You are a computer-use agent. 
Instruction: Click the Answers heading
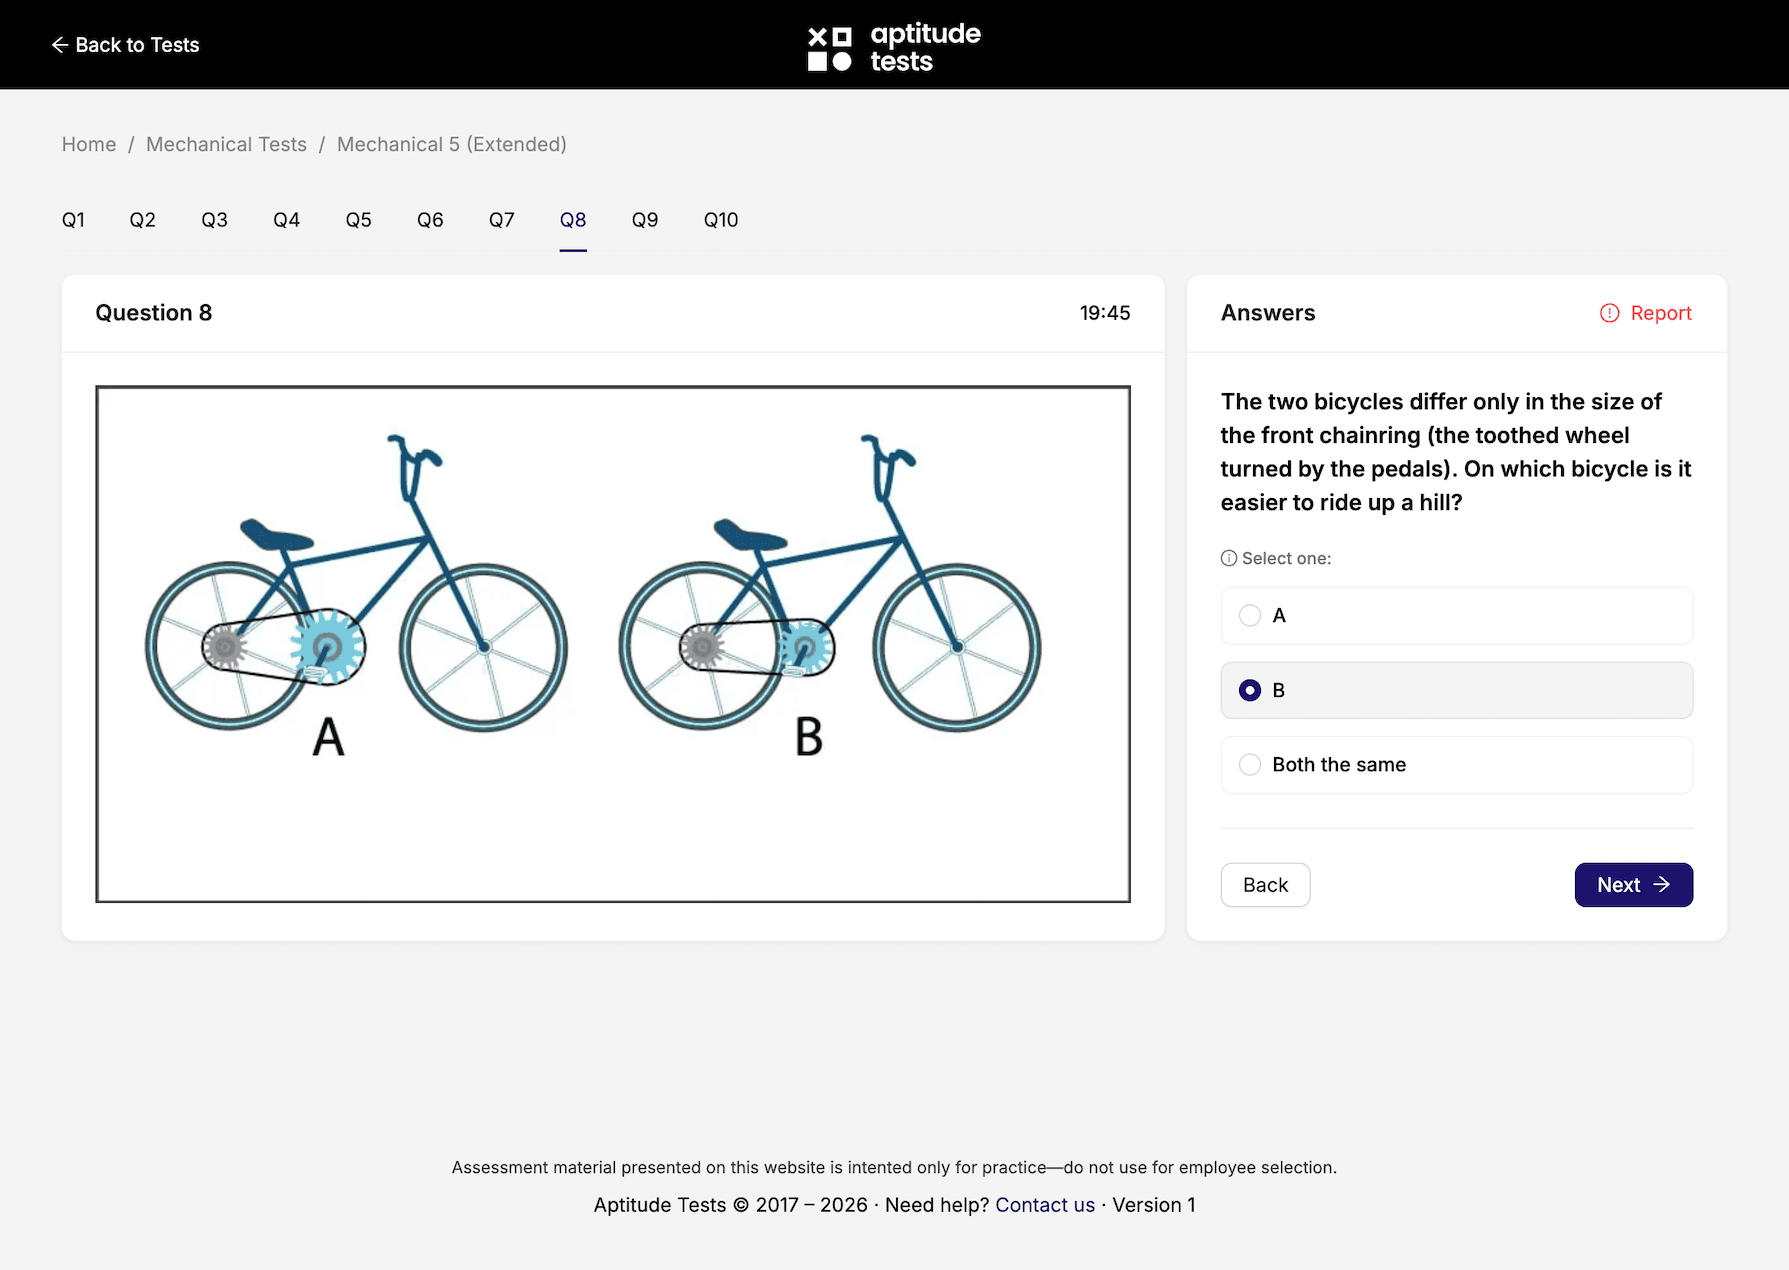pyautogui.click(x=1268, y=313)
